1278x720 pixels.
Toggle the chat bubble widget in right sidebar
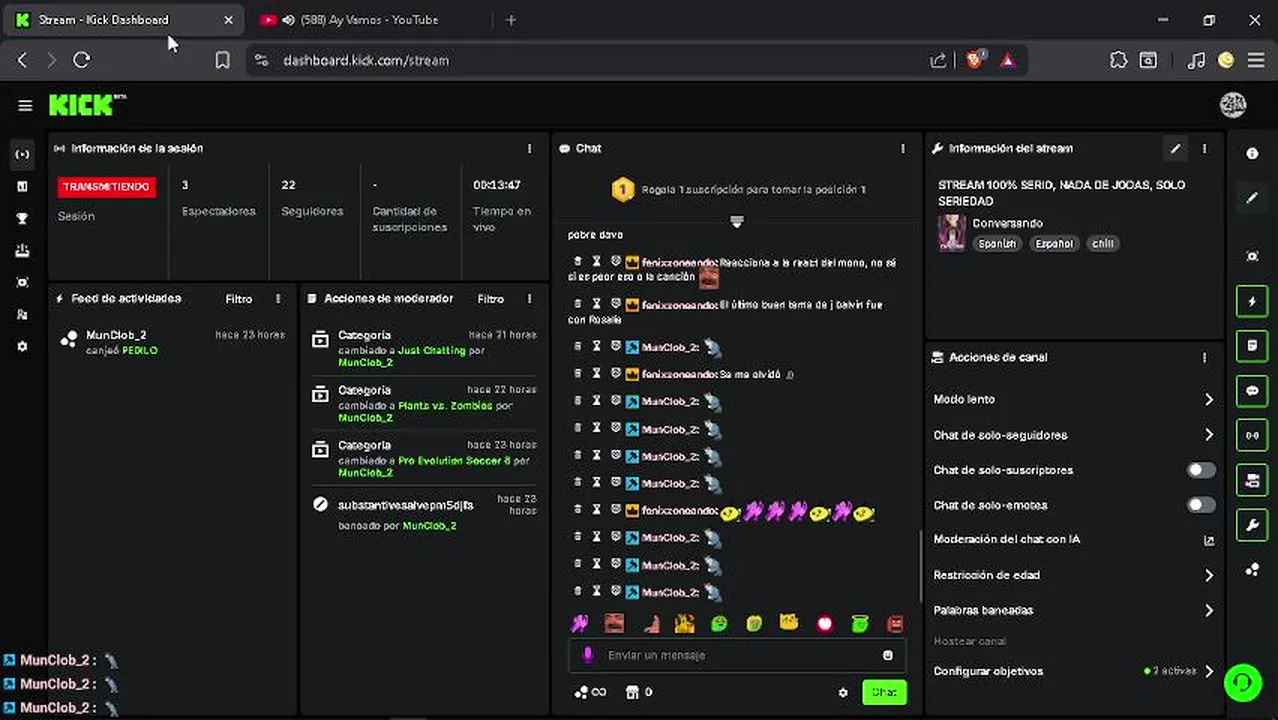1252,391
